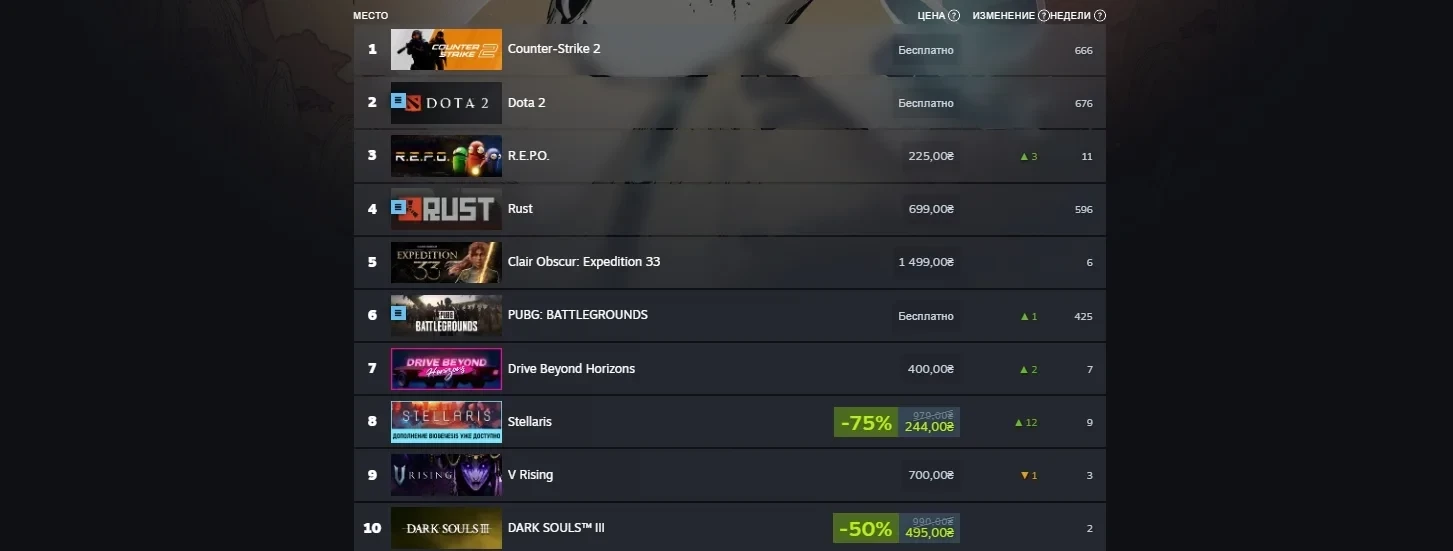
Task: Click the help icon next to НЕДЕЛИ
Action: (x=1100, y=16)
